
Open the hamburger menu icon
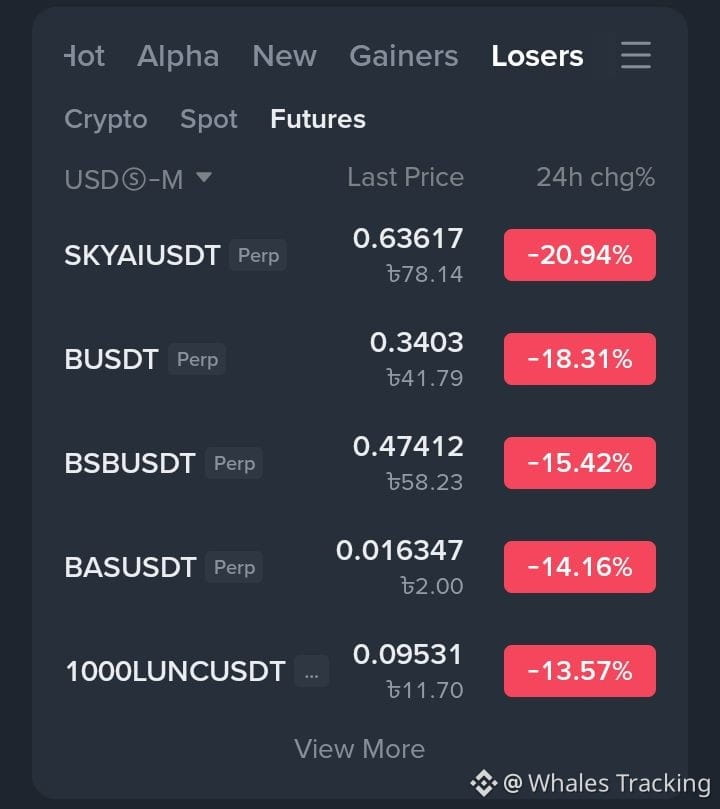tap(635, 55)
